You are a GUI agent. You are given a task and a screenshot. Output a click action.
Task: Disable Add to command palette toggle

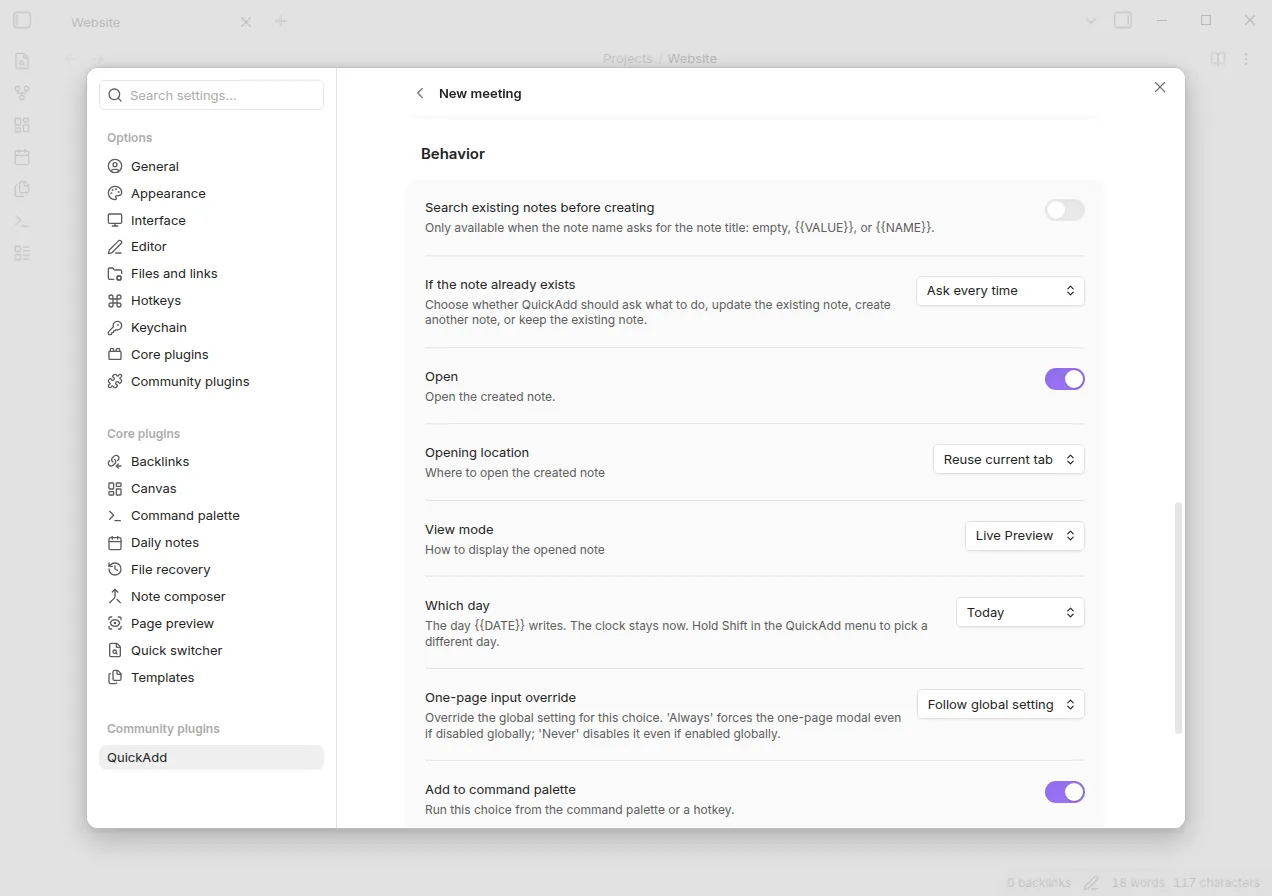pos(1065,792)
